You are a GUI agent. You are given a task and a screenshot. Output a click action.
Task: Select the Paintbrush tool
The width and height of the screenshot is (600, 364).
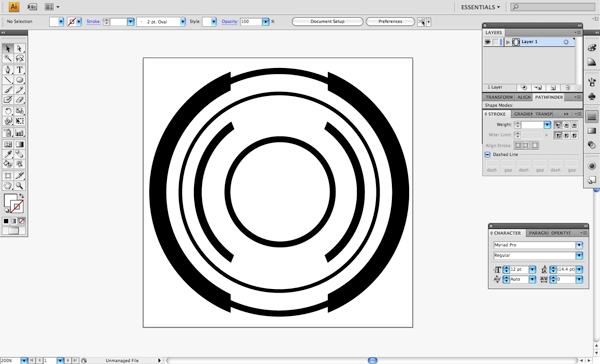(8, 90)
